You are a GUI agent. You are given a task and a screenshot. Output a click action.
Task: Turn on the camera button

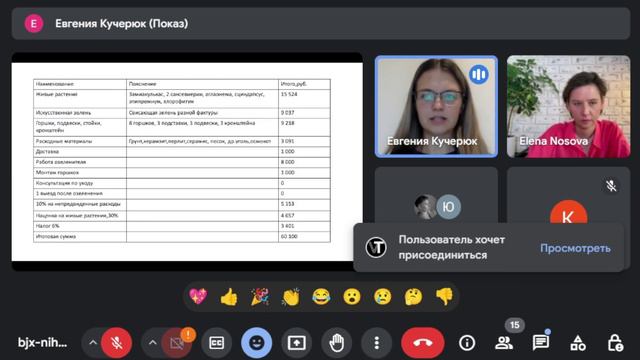click(176, 343)
